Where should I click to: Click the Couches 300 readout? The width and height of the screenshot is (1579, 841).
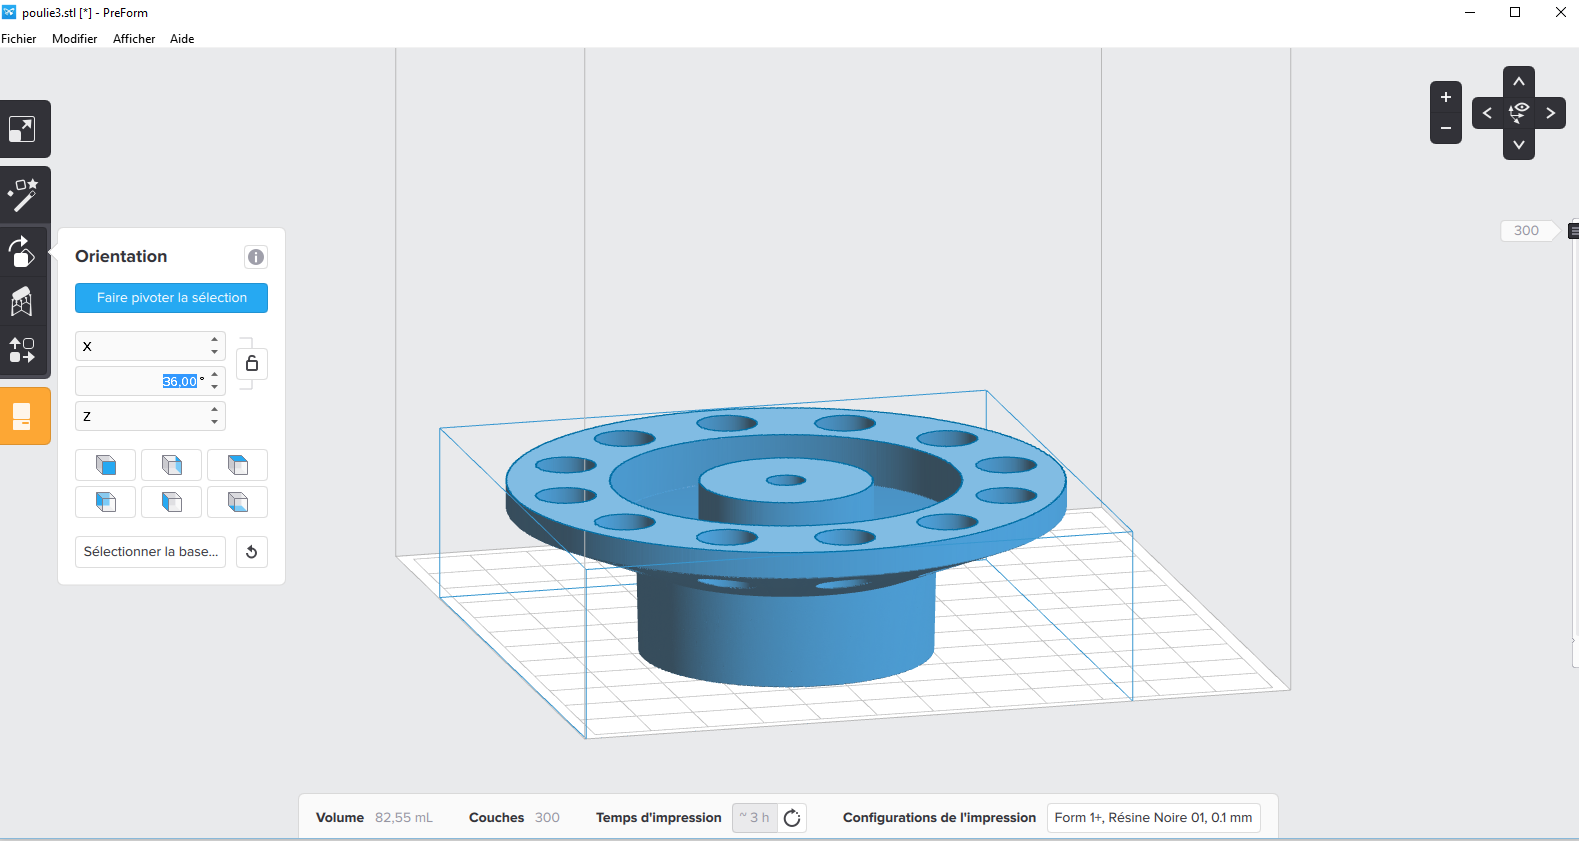tap(514, 818)
